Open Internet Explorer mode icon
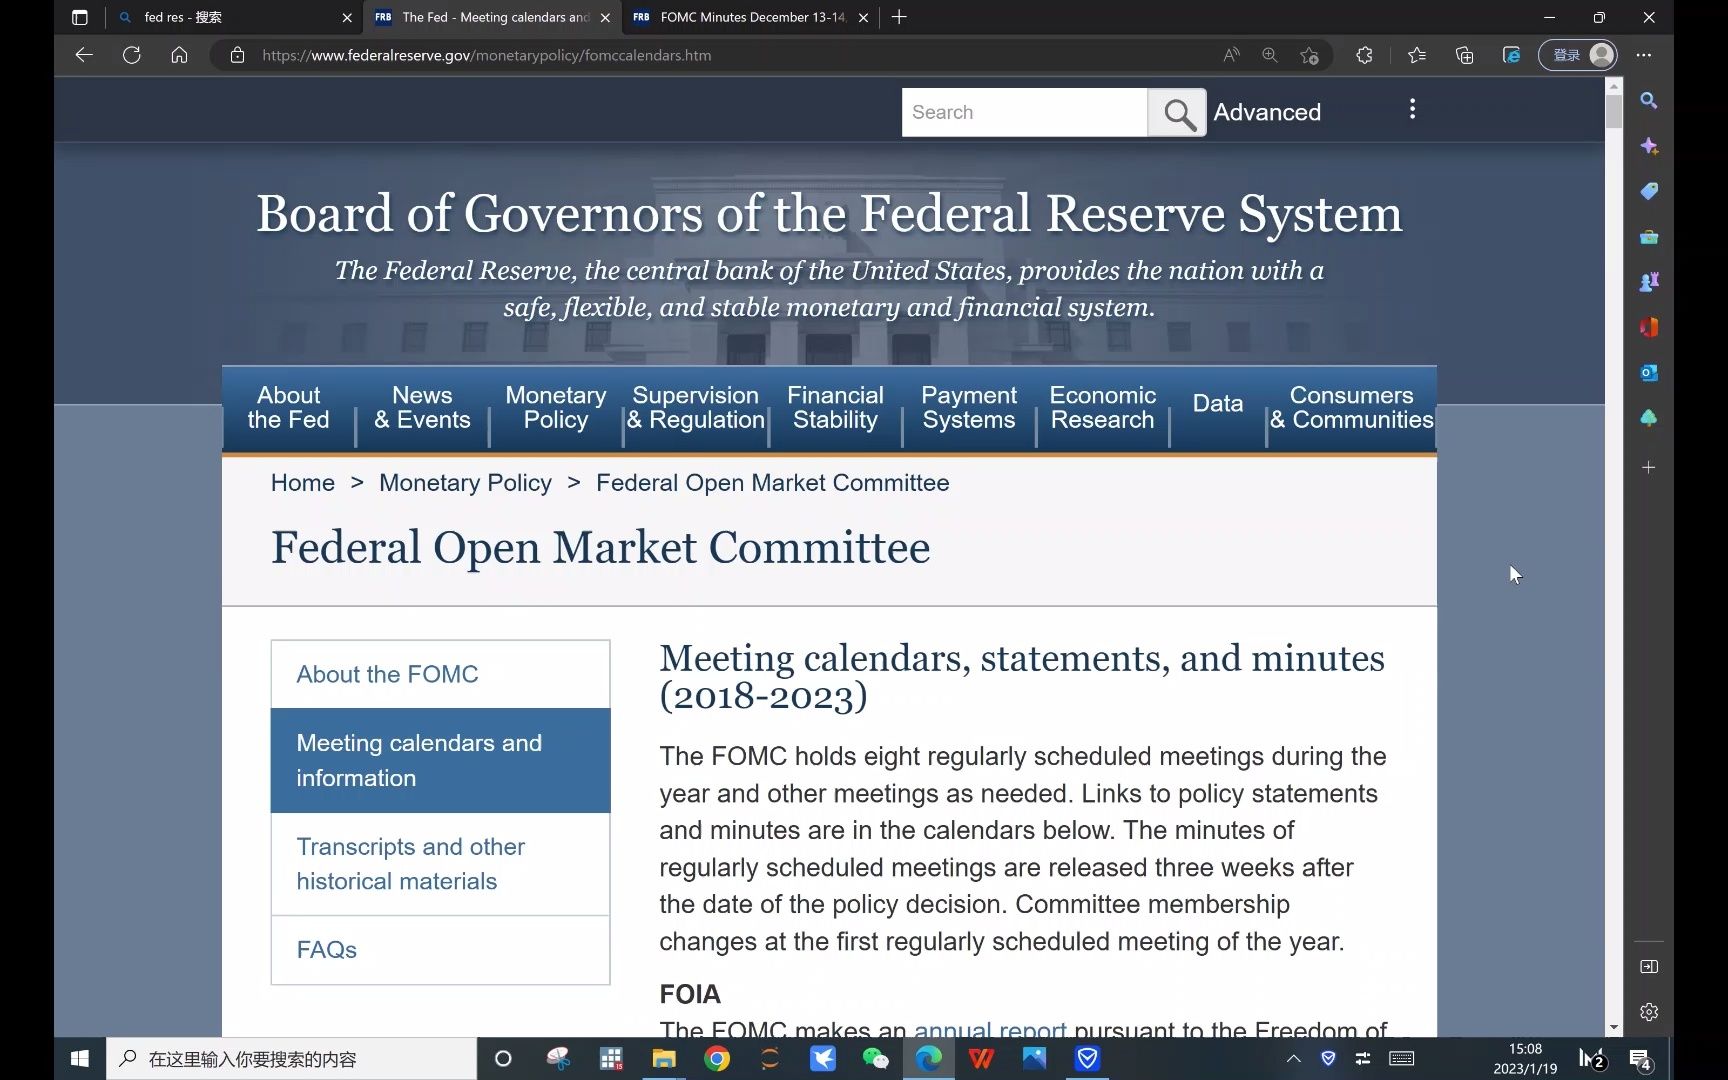The height and width of the screenshot is (1080, 1728). click(x=1511, y=55)
